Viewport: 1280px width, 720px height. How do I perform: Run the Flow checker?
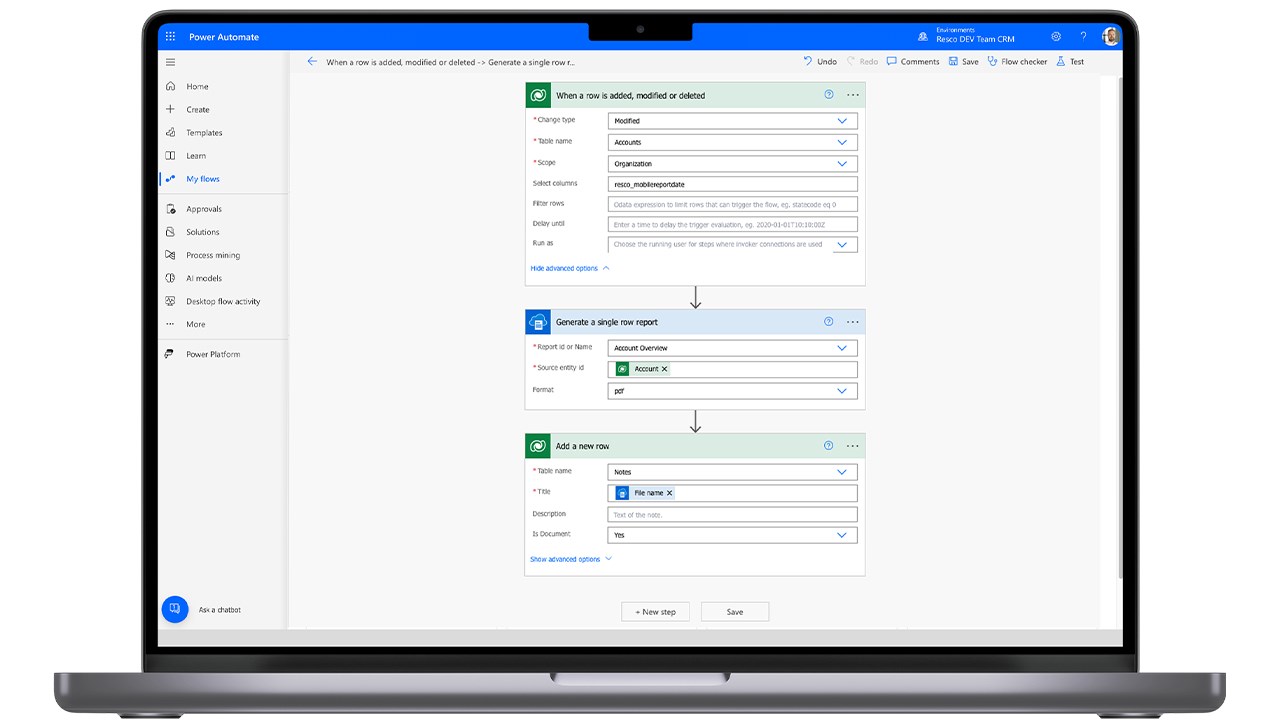coord(1017,62)
